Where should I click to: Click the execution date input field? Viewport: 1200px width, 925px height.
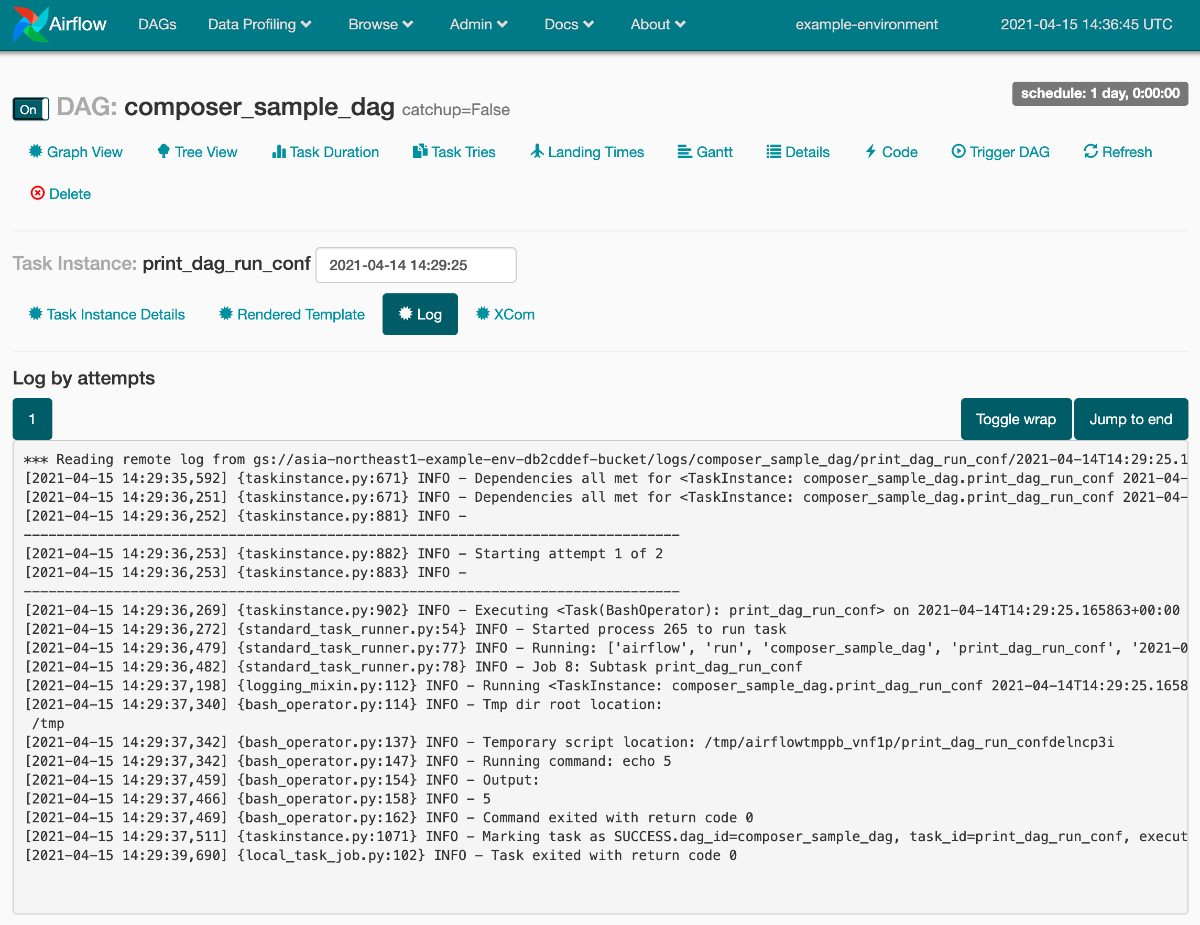(416, 265)
